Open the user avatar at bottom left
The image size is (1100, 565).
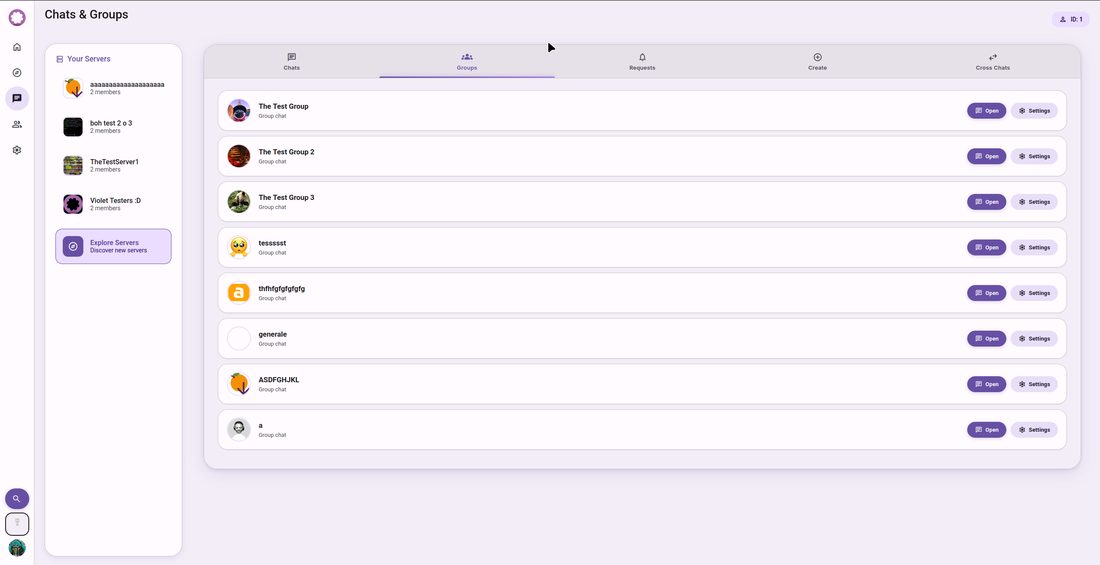[17, 548]
